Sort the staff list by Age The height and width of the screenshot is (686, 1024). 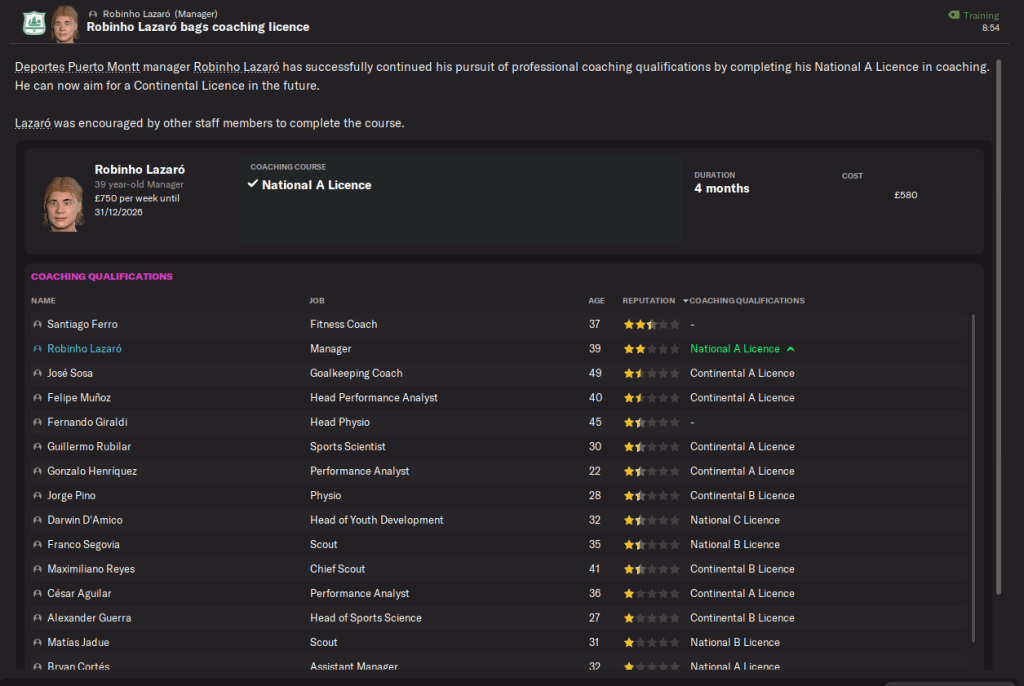596,301
